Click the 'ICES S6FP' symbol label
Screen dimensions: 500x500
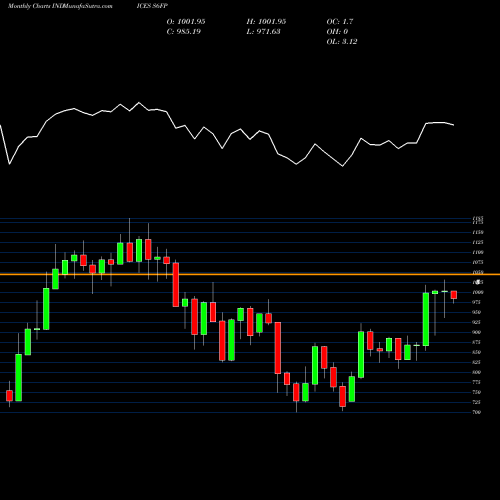pyautogui.click(x=152, y=6)
